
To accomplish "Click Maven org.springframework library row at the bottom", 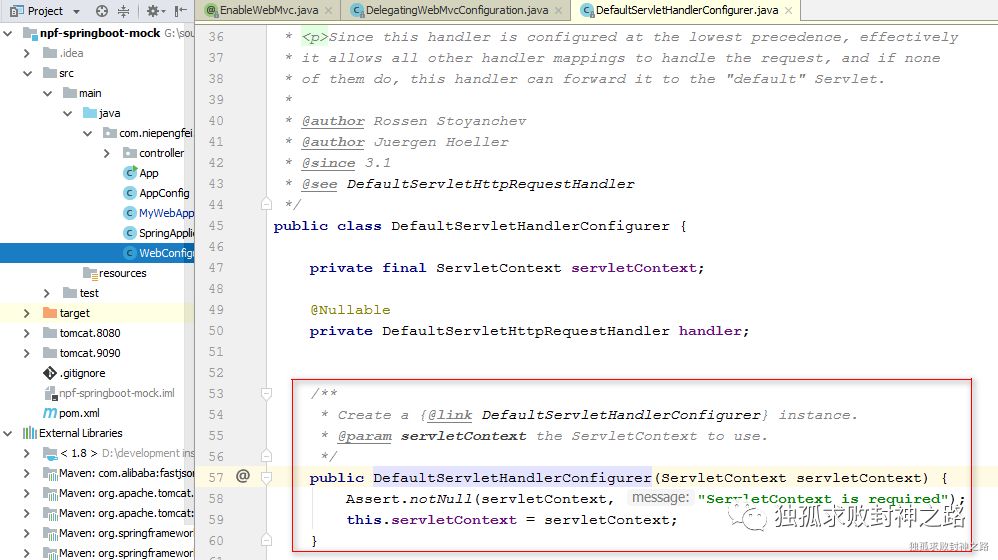I will click(125, 553).
